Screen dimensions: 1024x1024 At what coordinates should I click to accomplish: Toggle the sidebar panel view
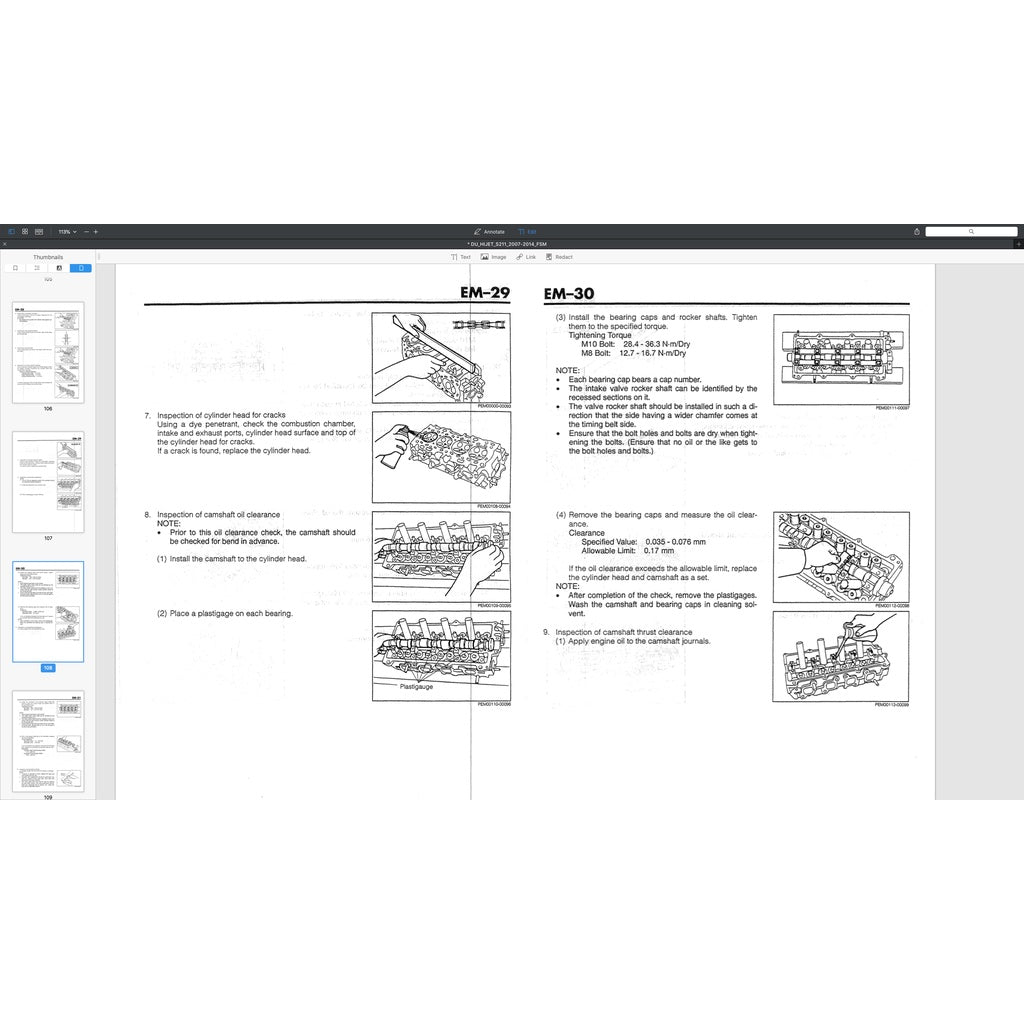[12, 231]
